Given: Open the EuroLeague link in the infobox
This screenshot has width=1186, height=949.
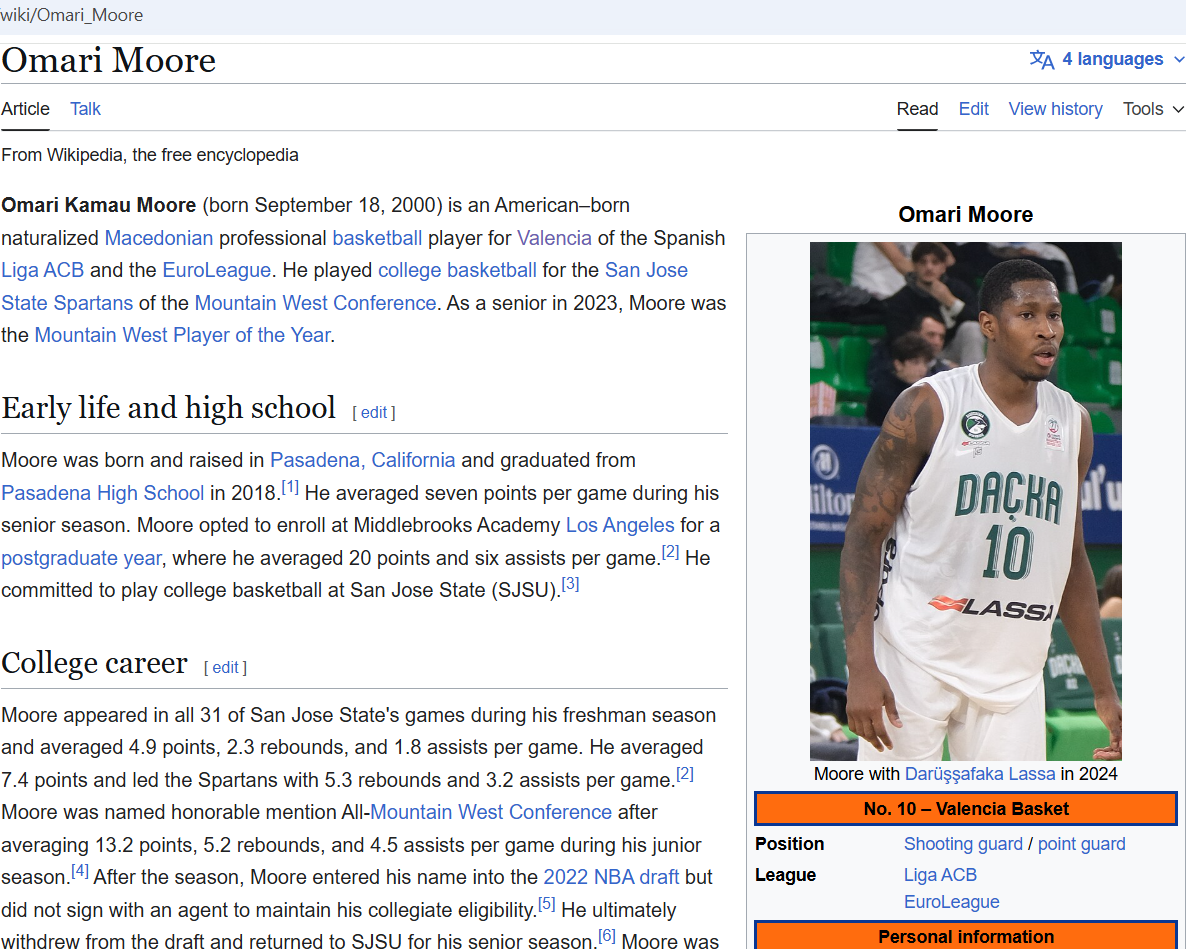Looking at the screenshot, I should pyautogui.click(x=951, y=902).
